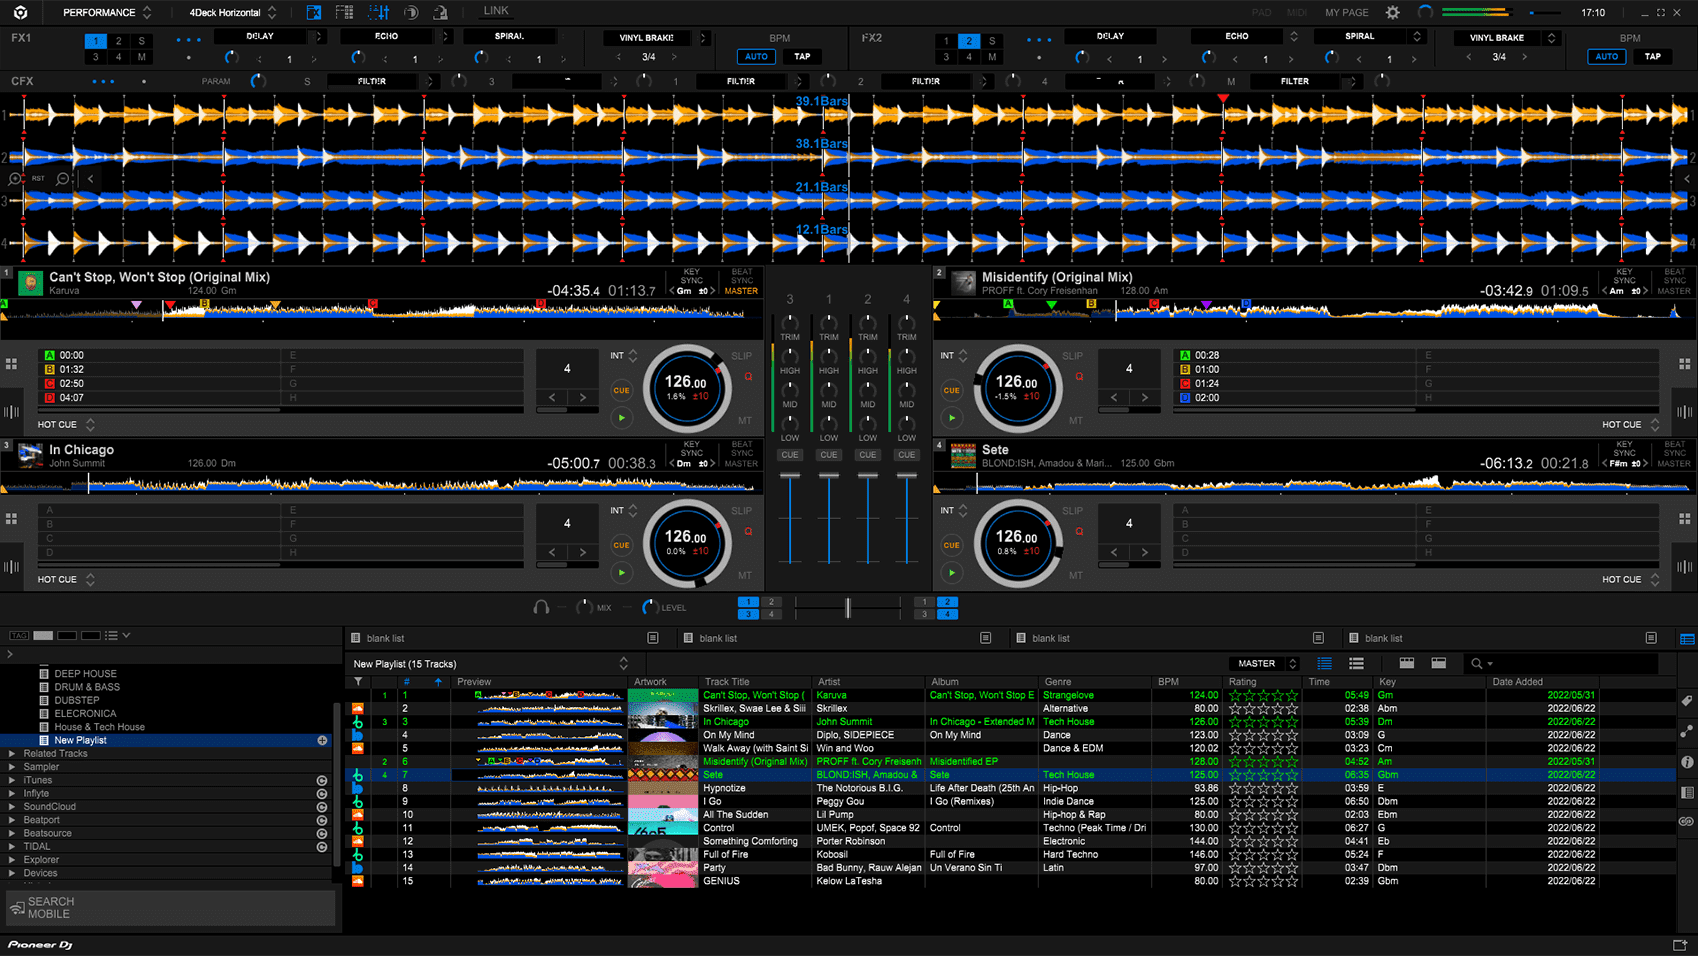Toggle the sub-browser window icon

[x=1687, y=639]
